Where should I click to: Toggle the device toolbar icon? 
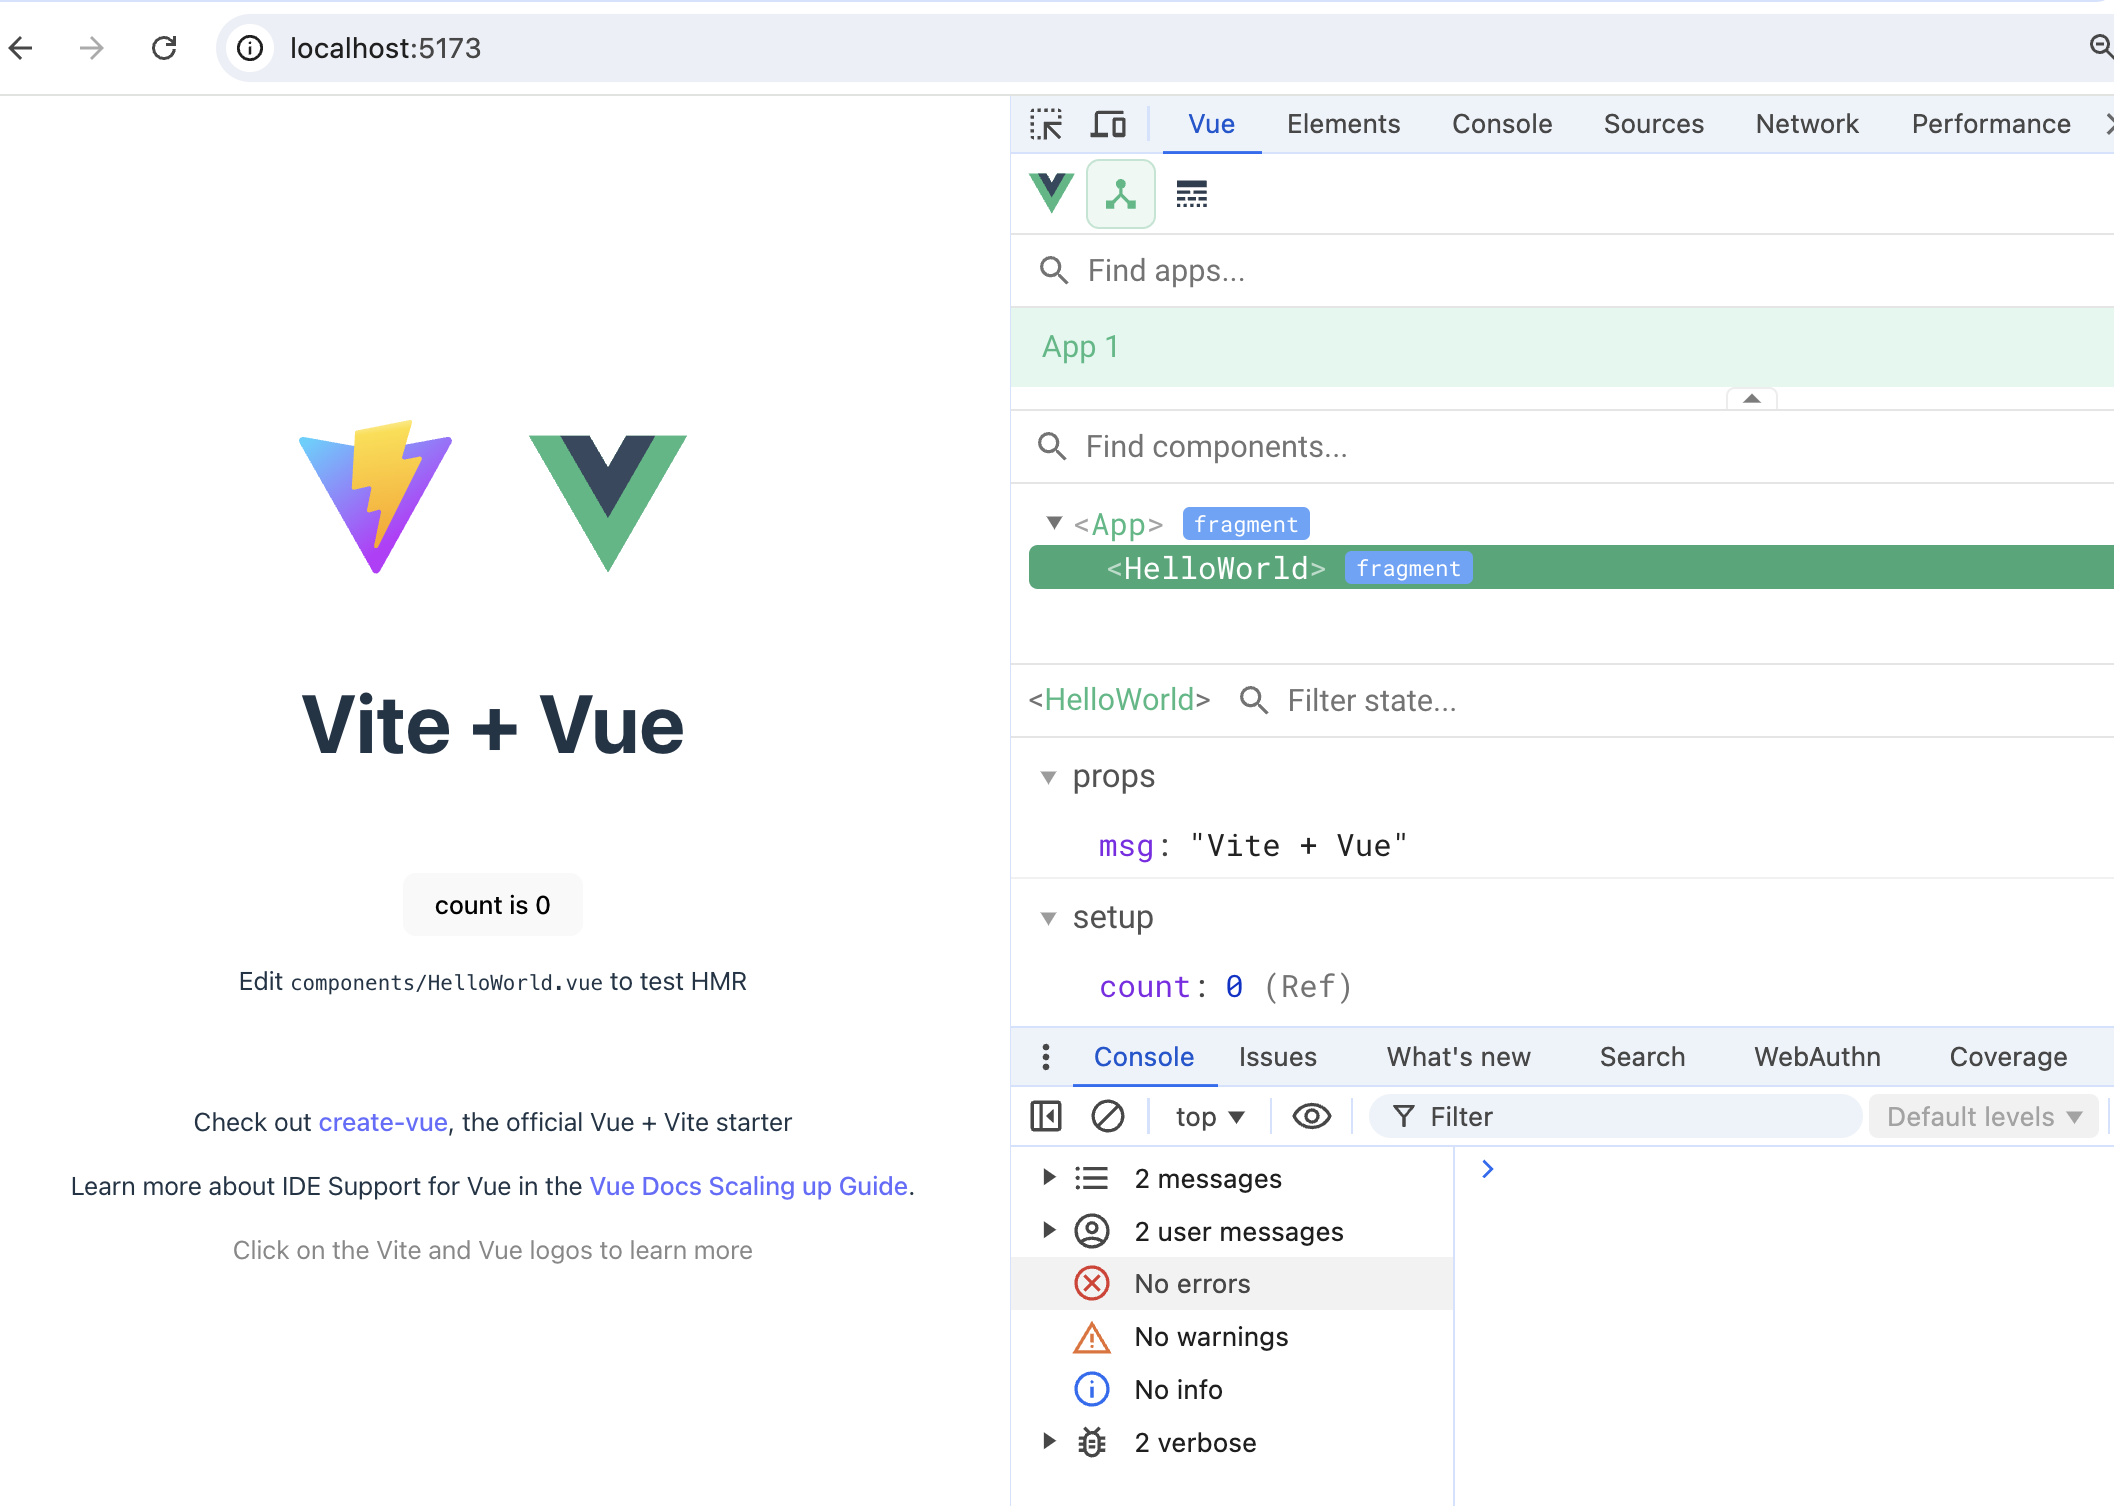point(1108,123)
